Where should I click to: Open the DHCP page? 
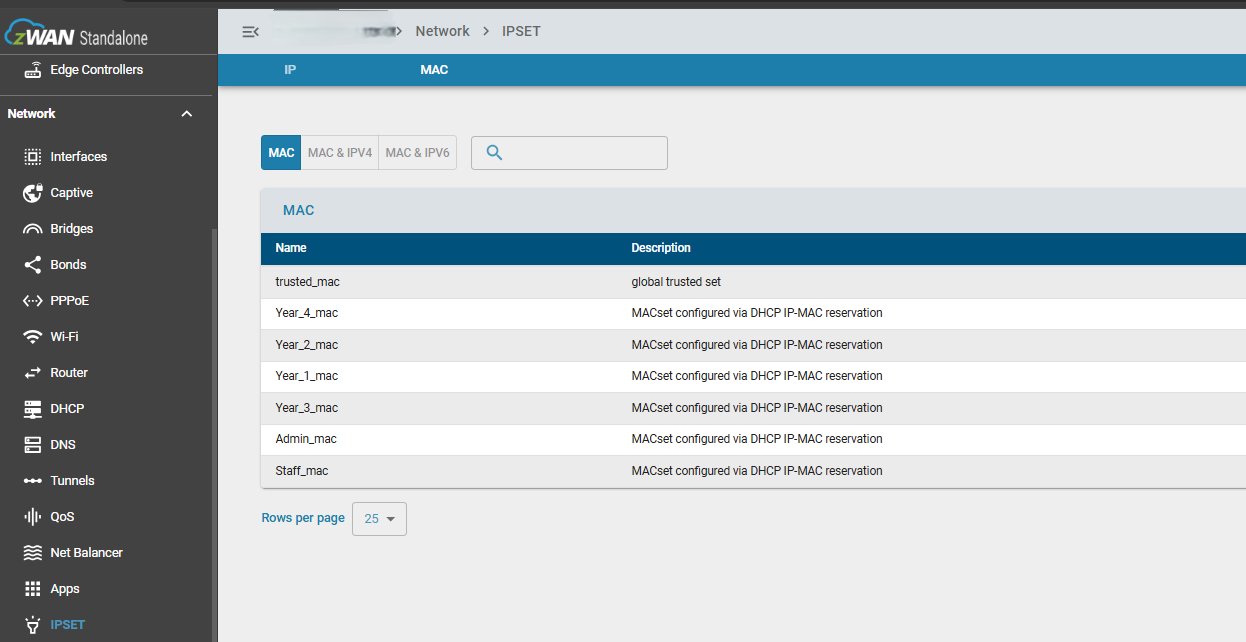(68, 409)
